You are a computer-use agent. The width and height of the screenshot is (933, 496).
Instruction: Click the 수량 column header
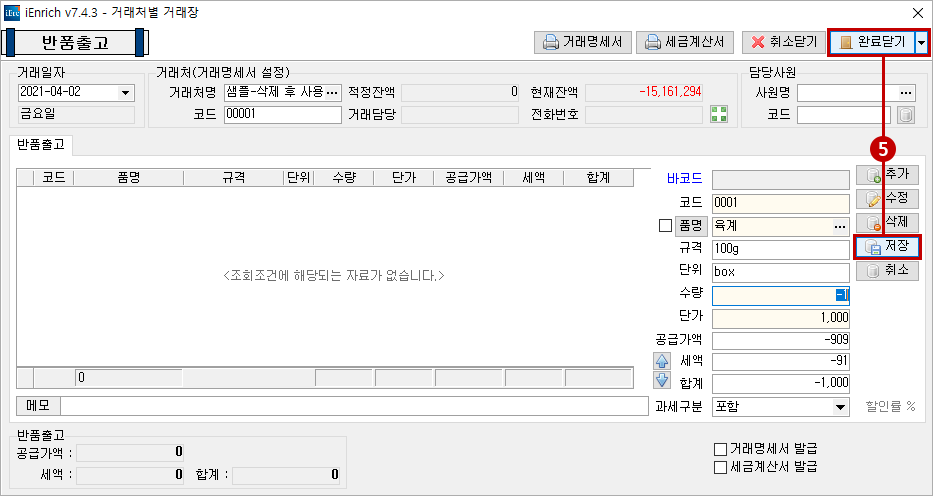click(x=343, y=178)
